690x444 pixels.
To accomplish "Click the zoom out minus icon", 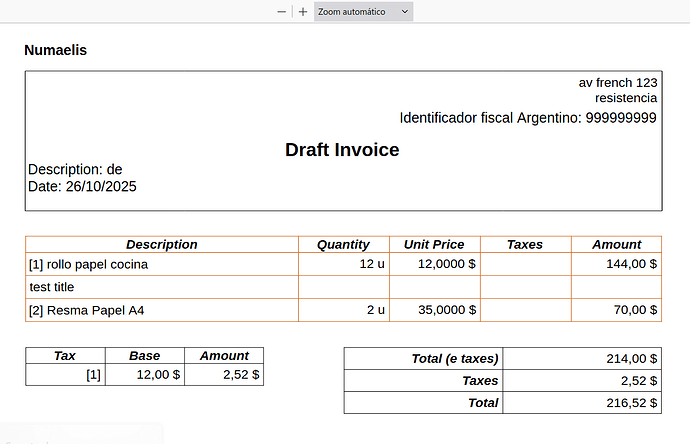I will [282, 11].
